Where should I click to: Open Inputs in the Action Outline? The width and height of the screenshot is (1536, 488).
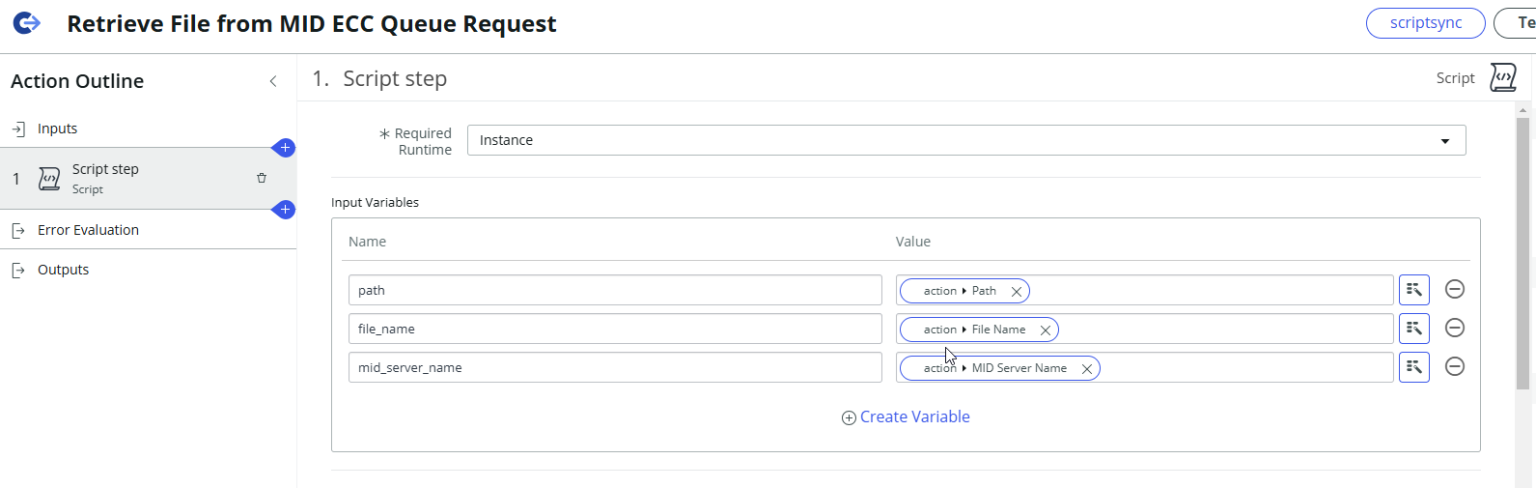coord(57,129)
